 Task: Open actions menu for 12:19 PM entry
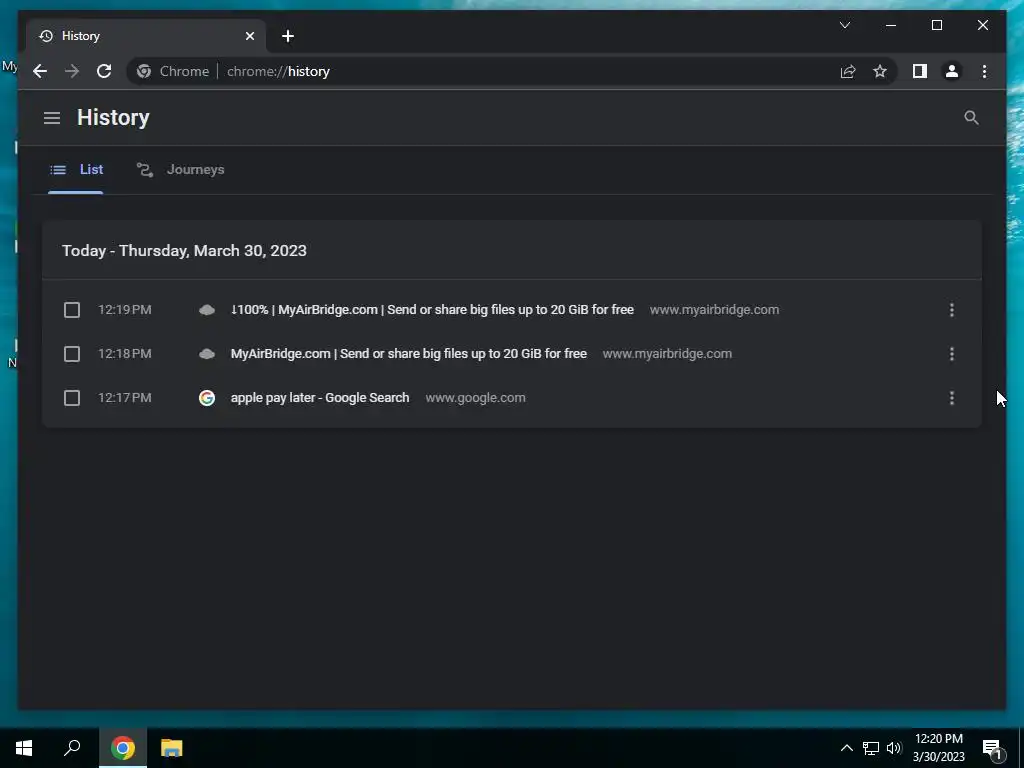click(x=952, y=310)
